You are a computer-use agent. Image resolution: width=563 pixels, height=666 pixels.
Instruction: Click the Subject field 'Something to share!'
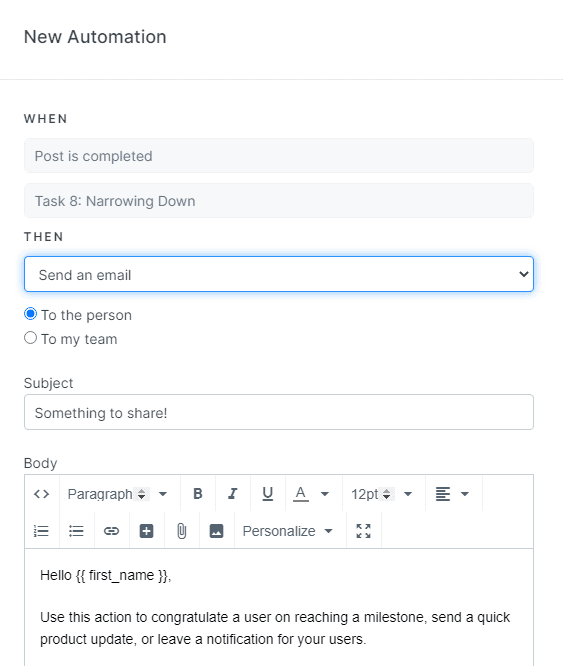click(279, 412)
